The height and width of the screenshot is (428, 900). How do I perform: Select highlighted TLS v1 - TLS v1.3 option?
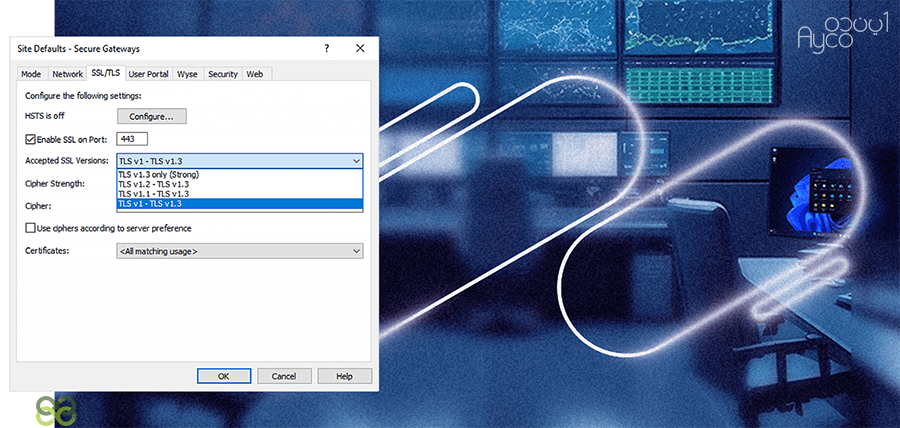tap(240, 204)
